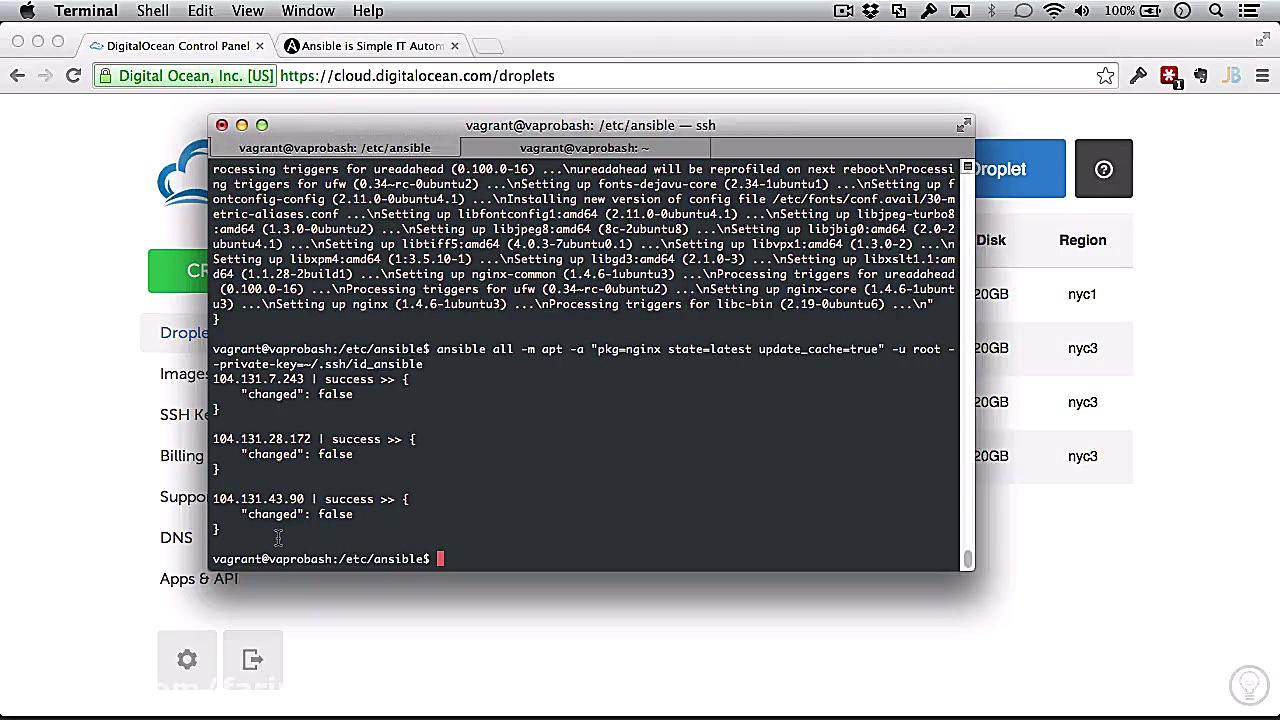Open DigitalOcean settings gear
Viewport: 1280px width, 720px height.
187,660
